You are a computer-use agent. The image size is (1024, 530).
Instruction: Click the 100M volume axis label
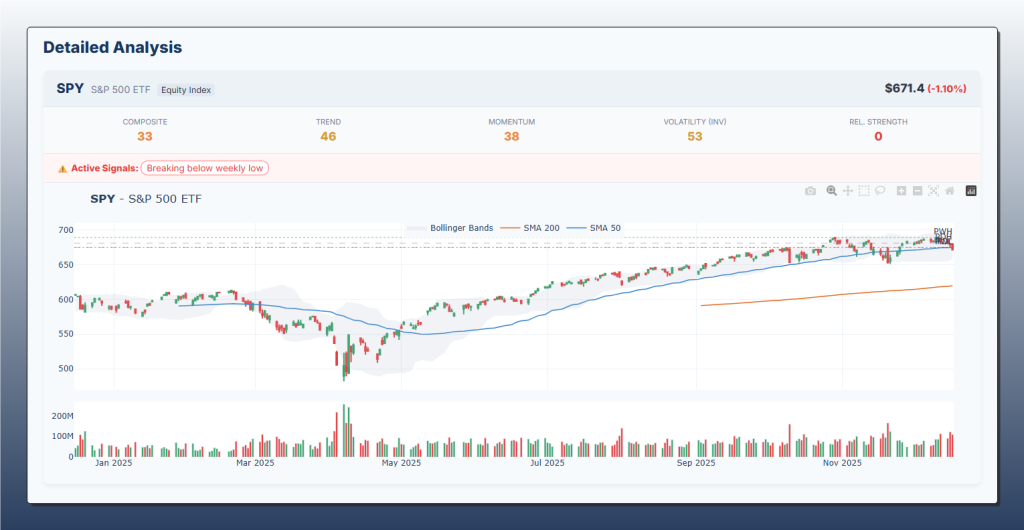62,436
